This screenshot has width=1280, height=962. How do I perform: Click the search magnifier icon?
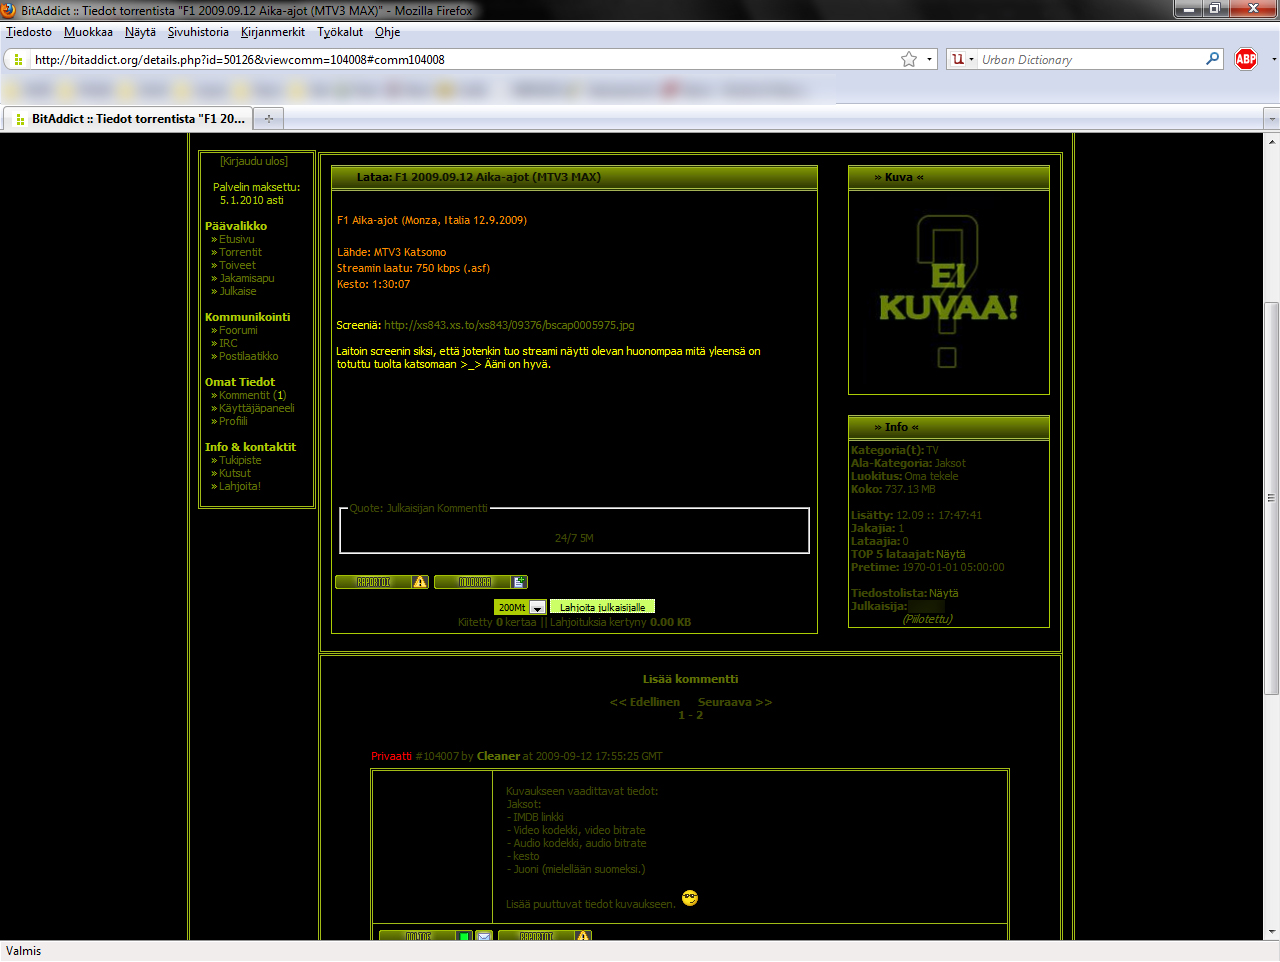point(1212,59)
